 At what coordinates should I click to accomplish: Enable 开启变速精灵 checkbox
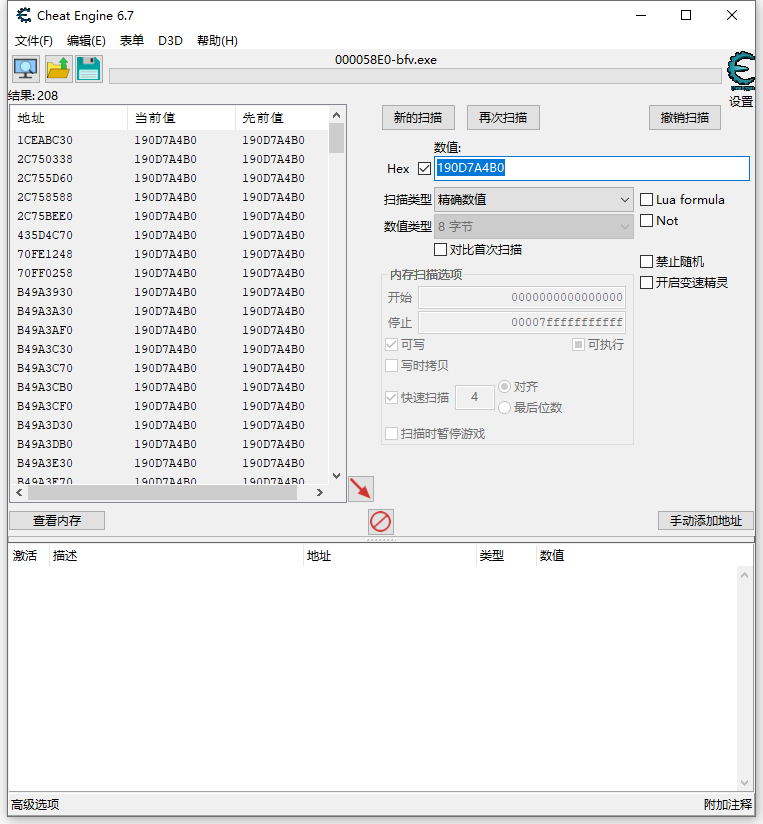pyautogui.click(x=646, y=283)
